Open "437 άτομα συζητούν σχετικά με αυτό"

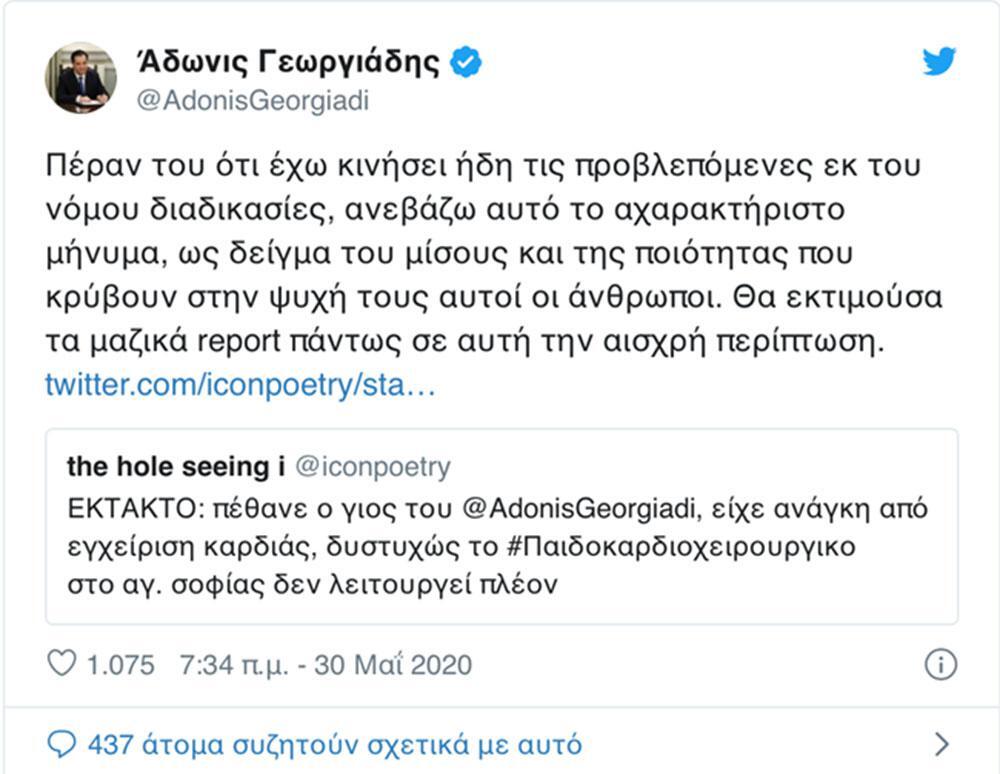pyautogui.click(x=334, y=744)
